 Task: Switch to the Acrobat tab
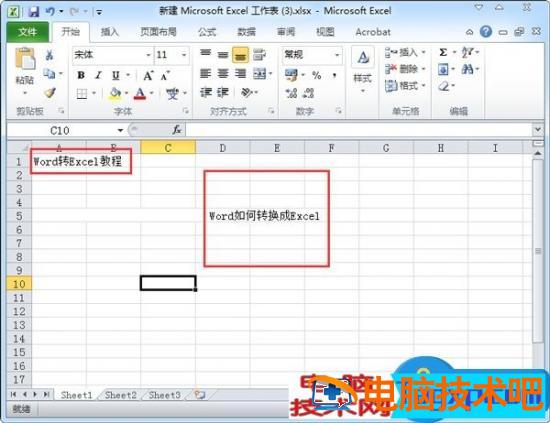click(x=373, y=32)
